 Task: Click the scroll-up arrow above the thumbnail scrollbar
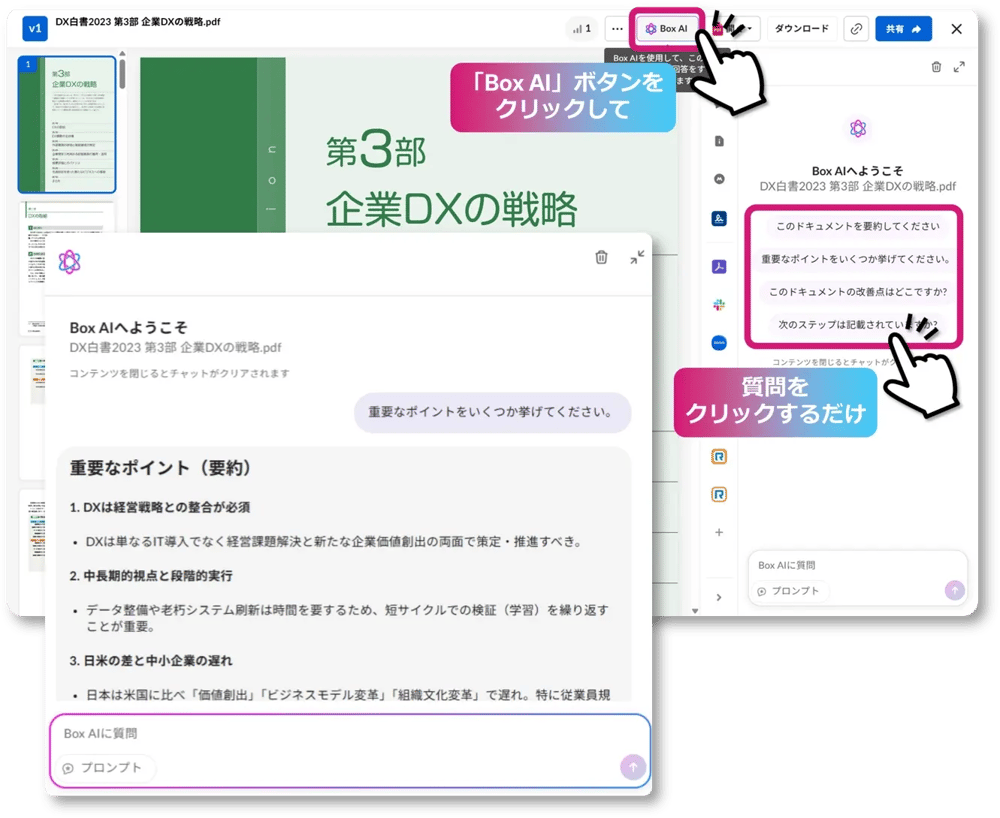click(122, 53)
